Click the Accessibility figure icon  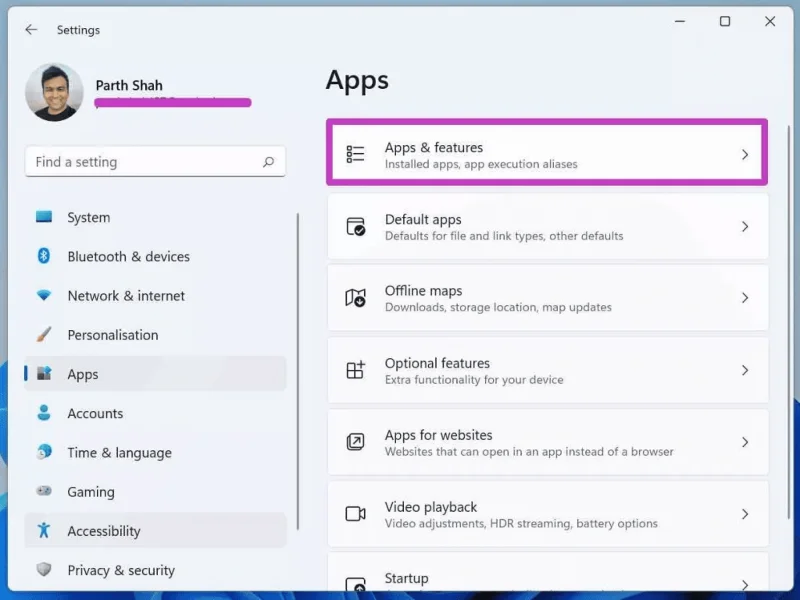[x=44, y=530]
